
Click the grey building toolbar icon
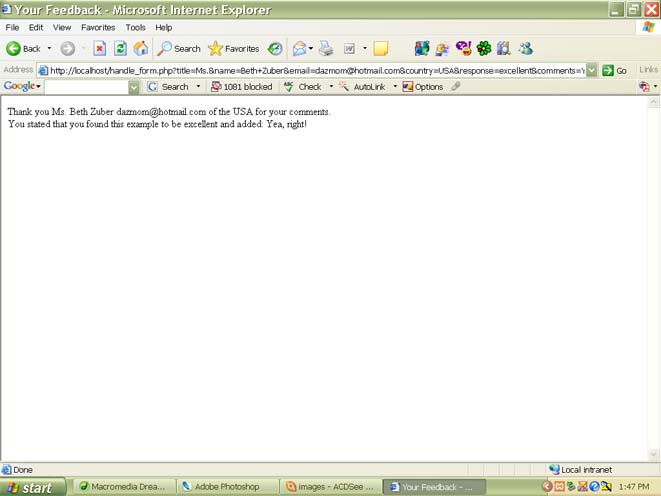pyautogui.click(x=504, y=49)
